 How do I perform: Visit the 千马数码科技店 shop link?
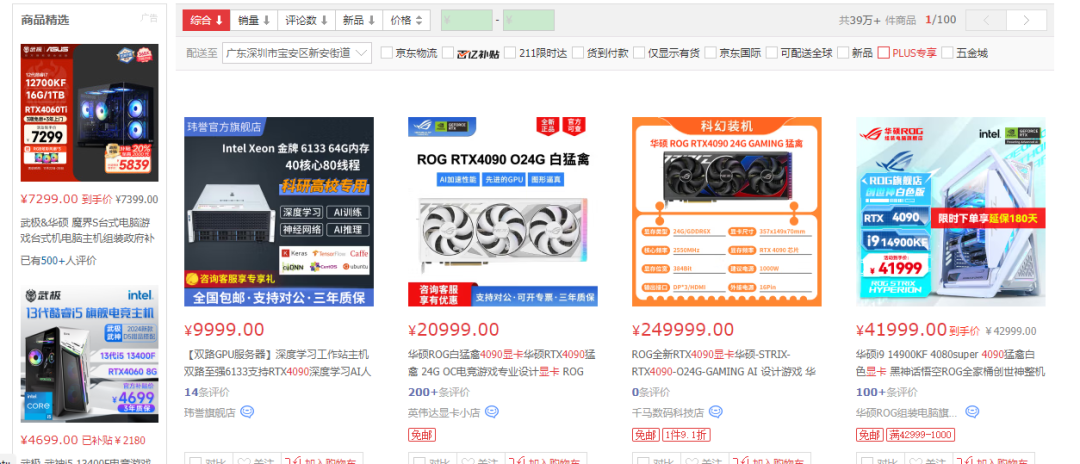pyautogui.click(x=667, y=413)
